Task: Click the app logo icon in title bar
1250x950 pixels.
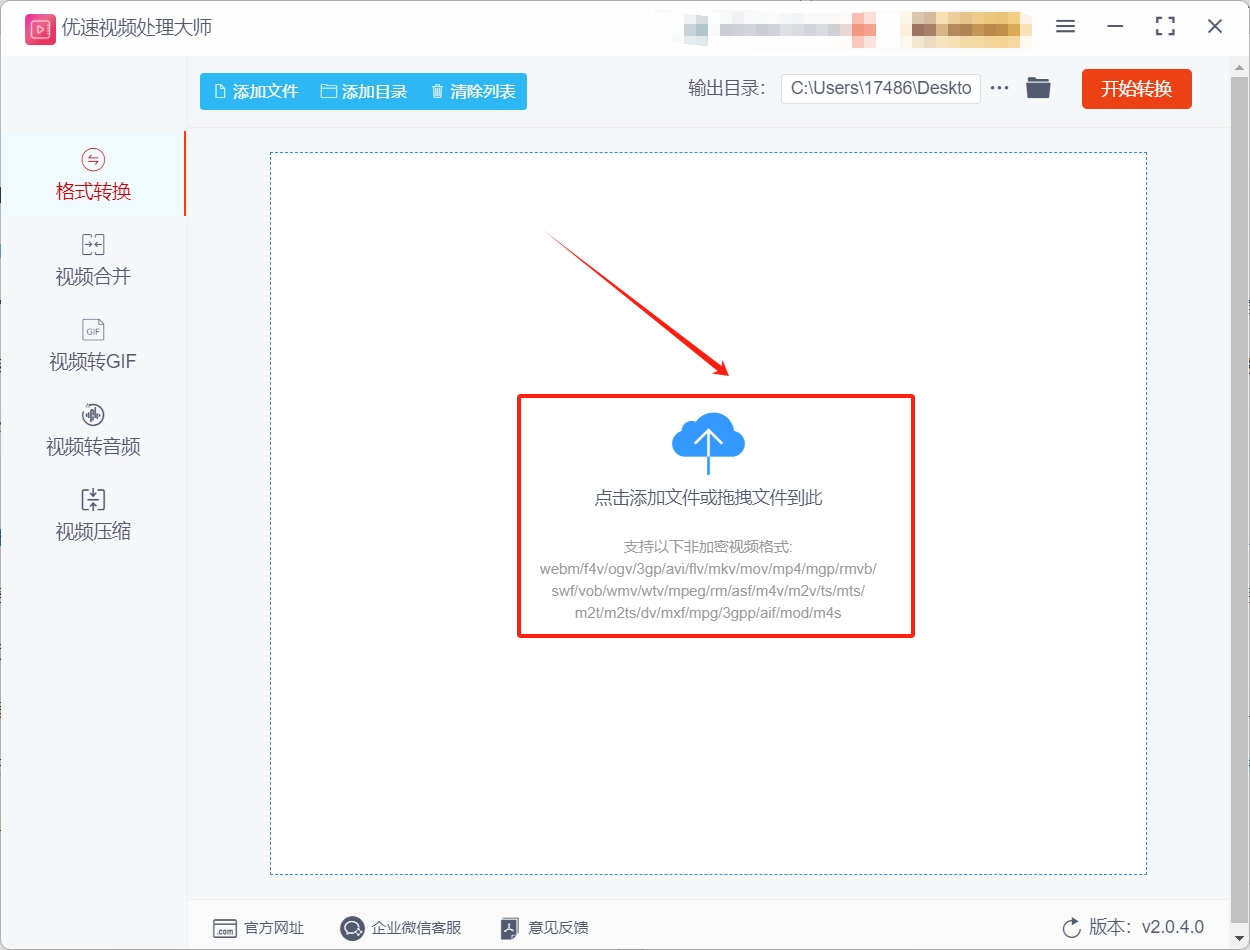Action: click(39, 28)
